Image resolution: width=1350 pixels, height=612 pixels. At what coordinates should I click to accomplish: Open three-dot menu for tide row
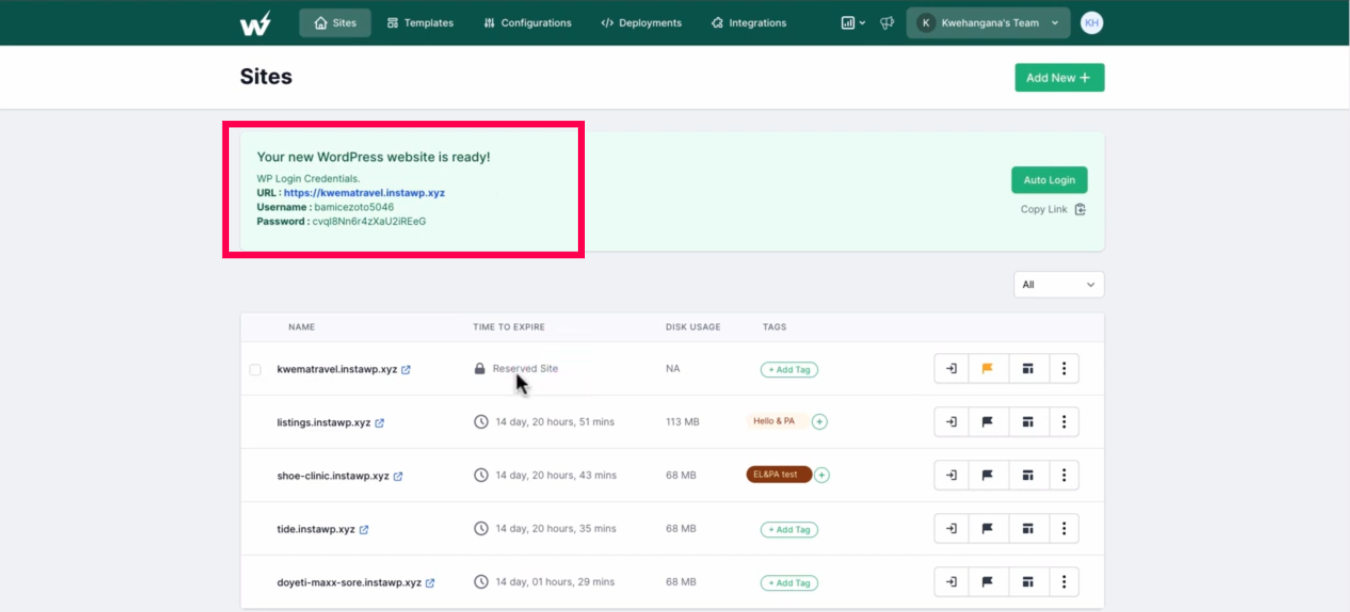point(1064,529)
